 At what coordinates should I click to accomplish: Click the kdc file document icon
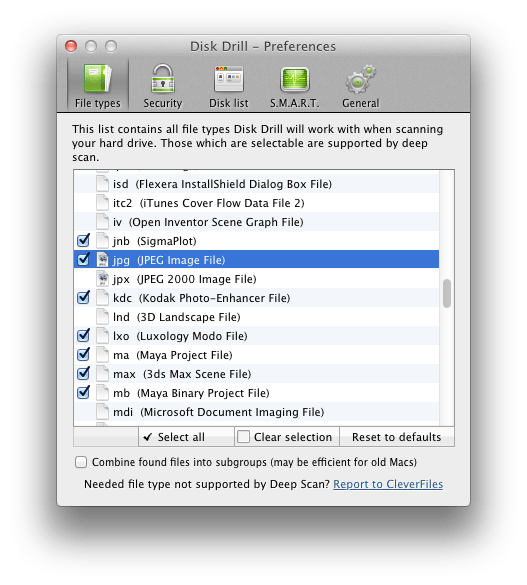pos(102,298)
